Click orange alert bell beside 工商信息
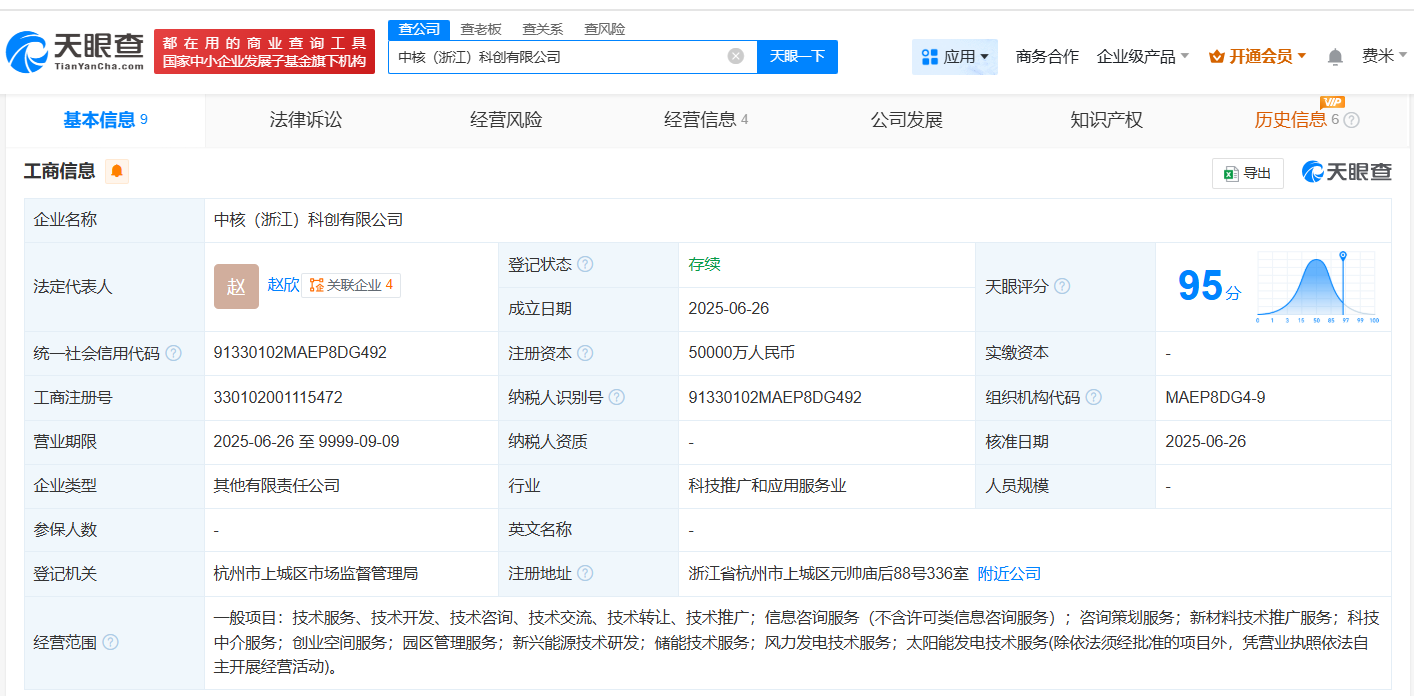 pyautogui.click(x=117, y=171)
